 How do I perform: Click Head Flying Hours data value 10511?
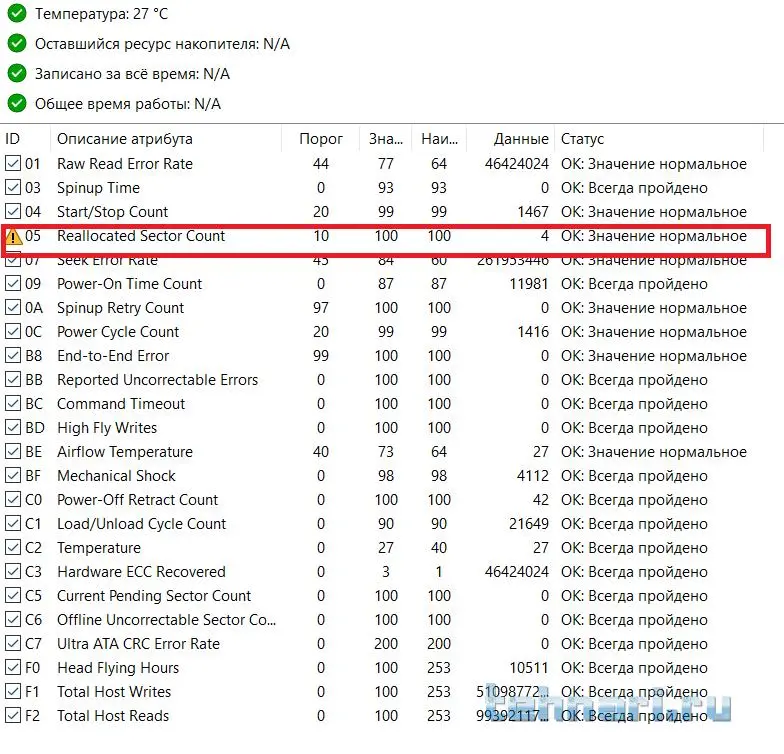(x=529, y=668)
